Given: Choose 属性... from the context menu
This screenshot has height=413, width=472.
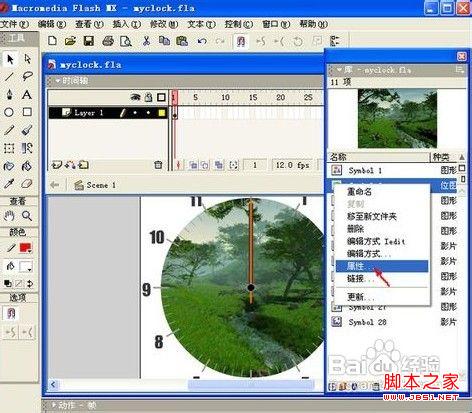Looking at the screenshot, I should point(382,266).
